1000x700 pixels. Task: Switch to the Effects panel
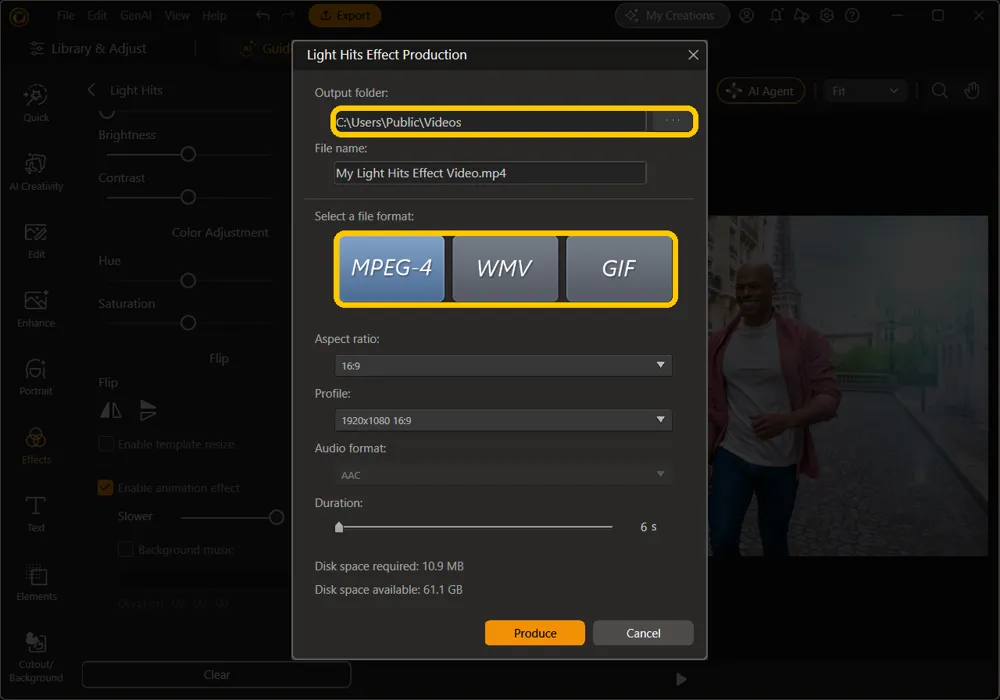36,446
